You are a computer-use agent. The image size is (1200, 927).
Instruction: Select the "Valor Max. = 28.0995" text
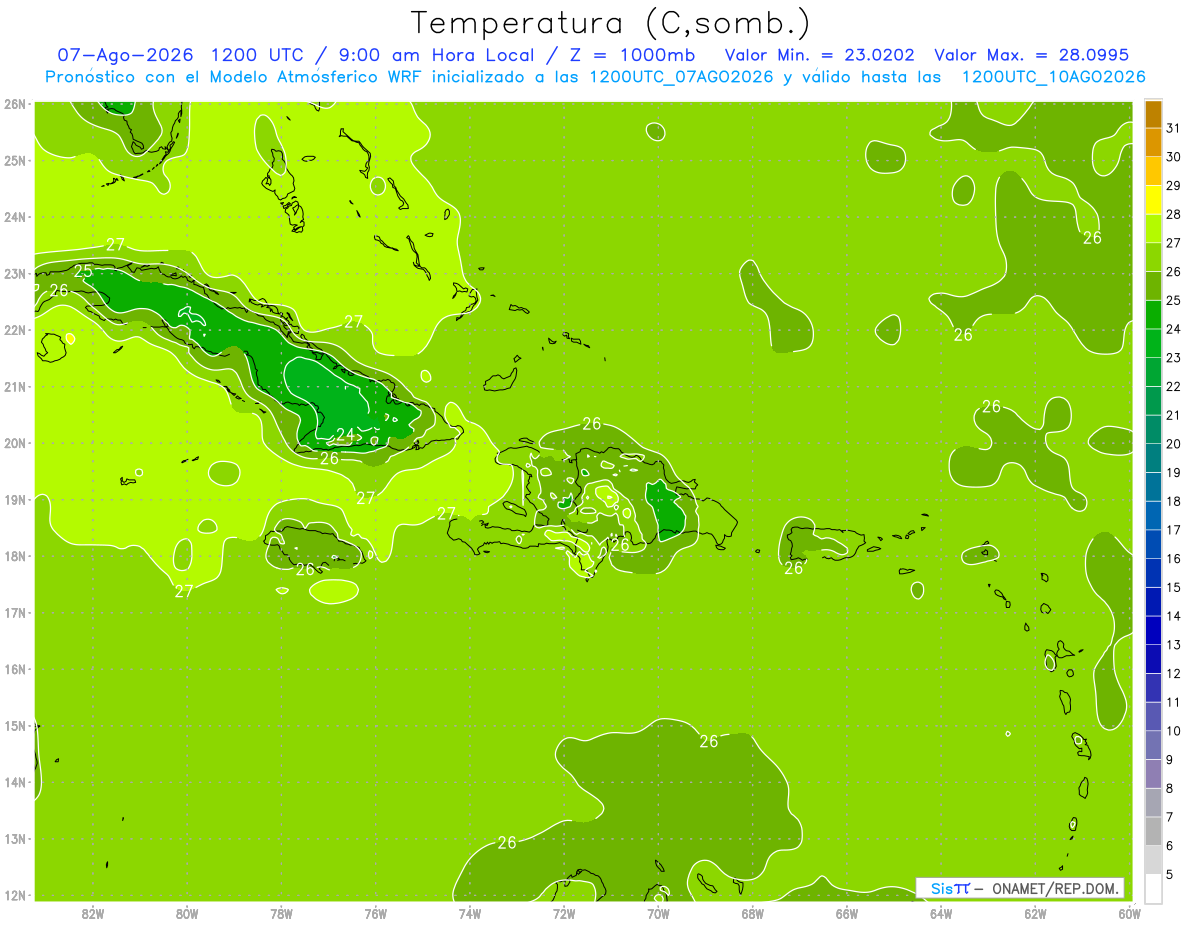point(1031,55)
